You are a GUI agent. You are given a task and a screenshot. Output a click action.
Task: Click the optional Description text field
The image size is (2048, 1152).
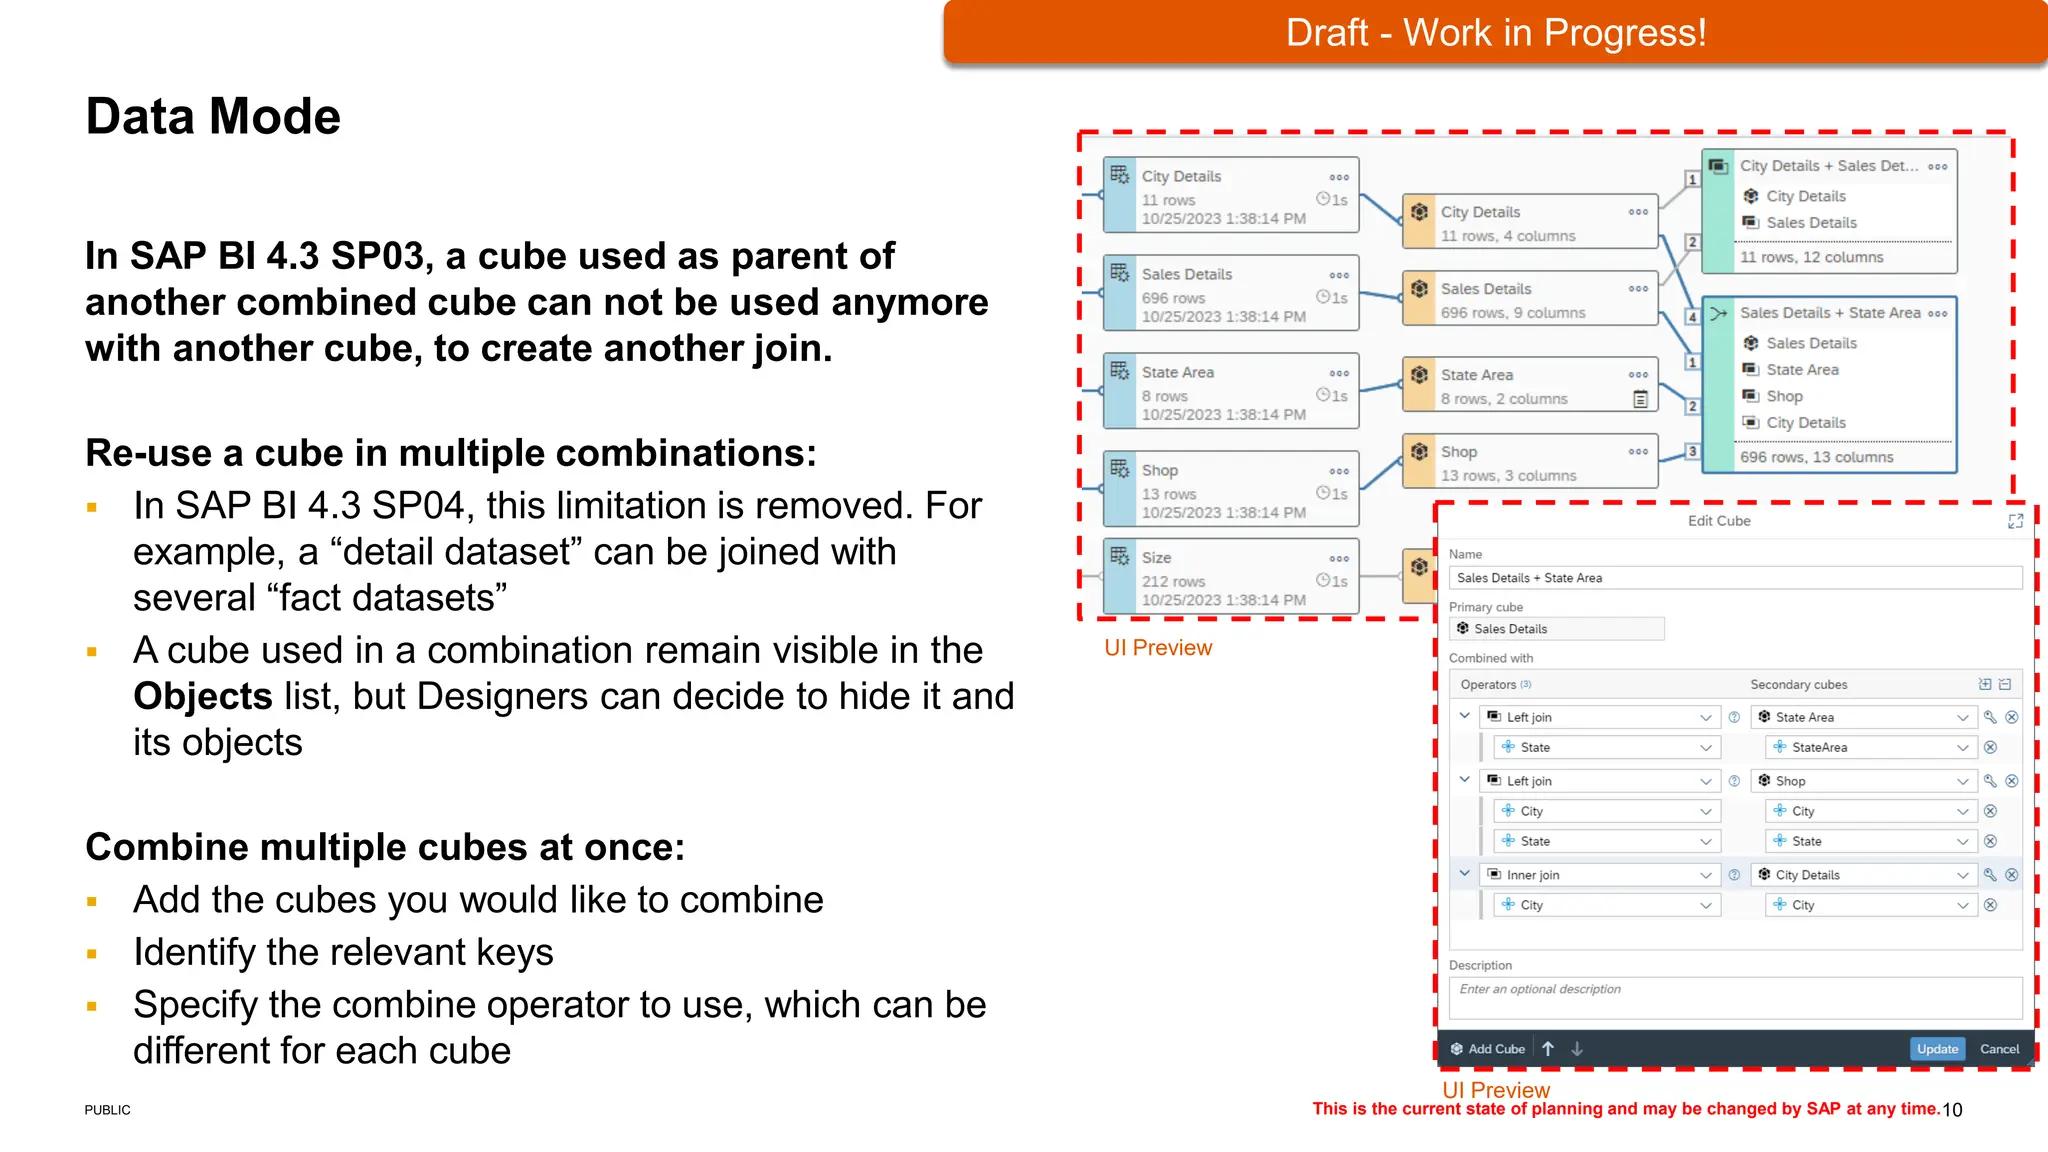tap(1735, 997)
